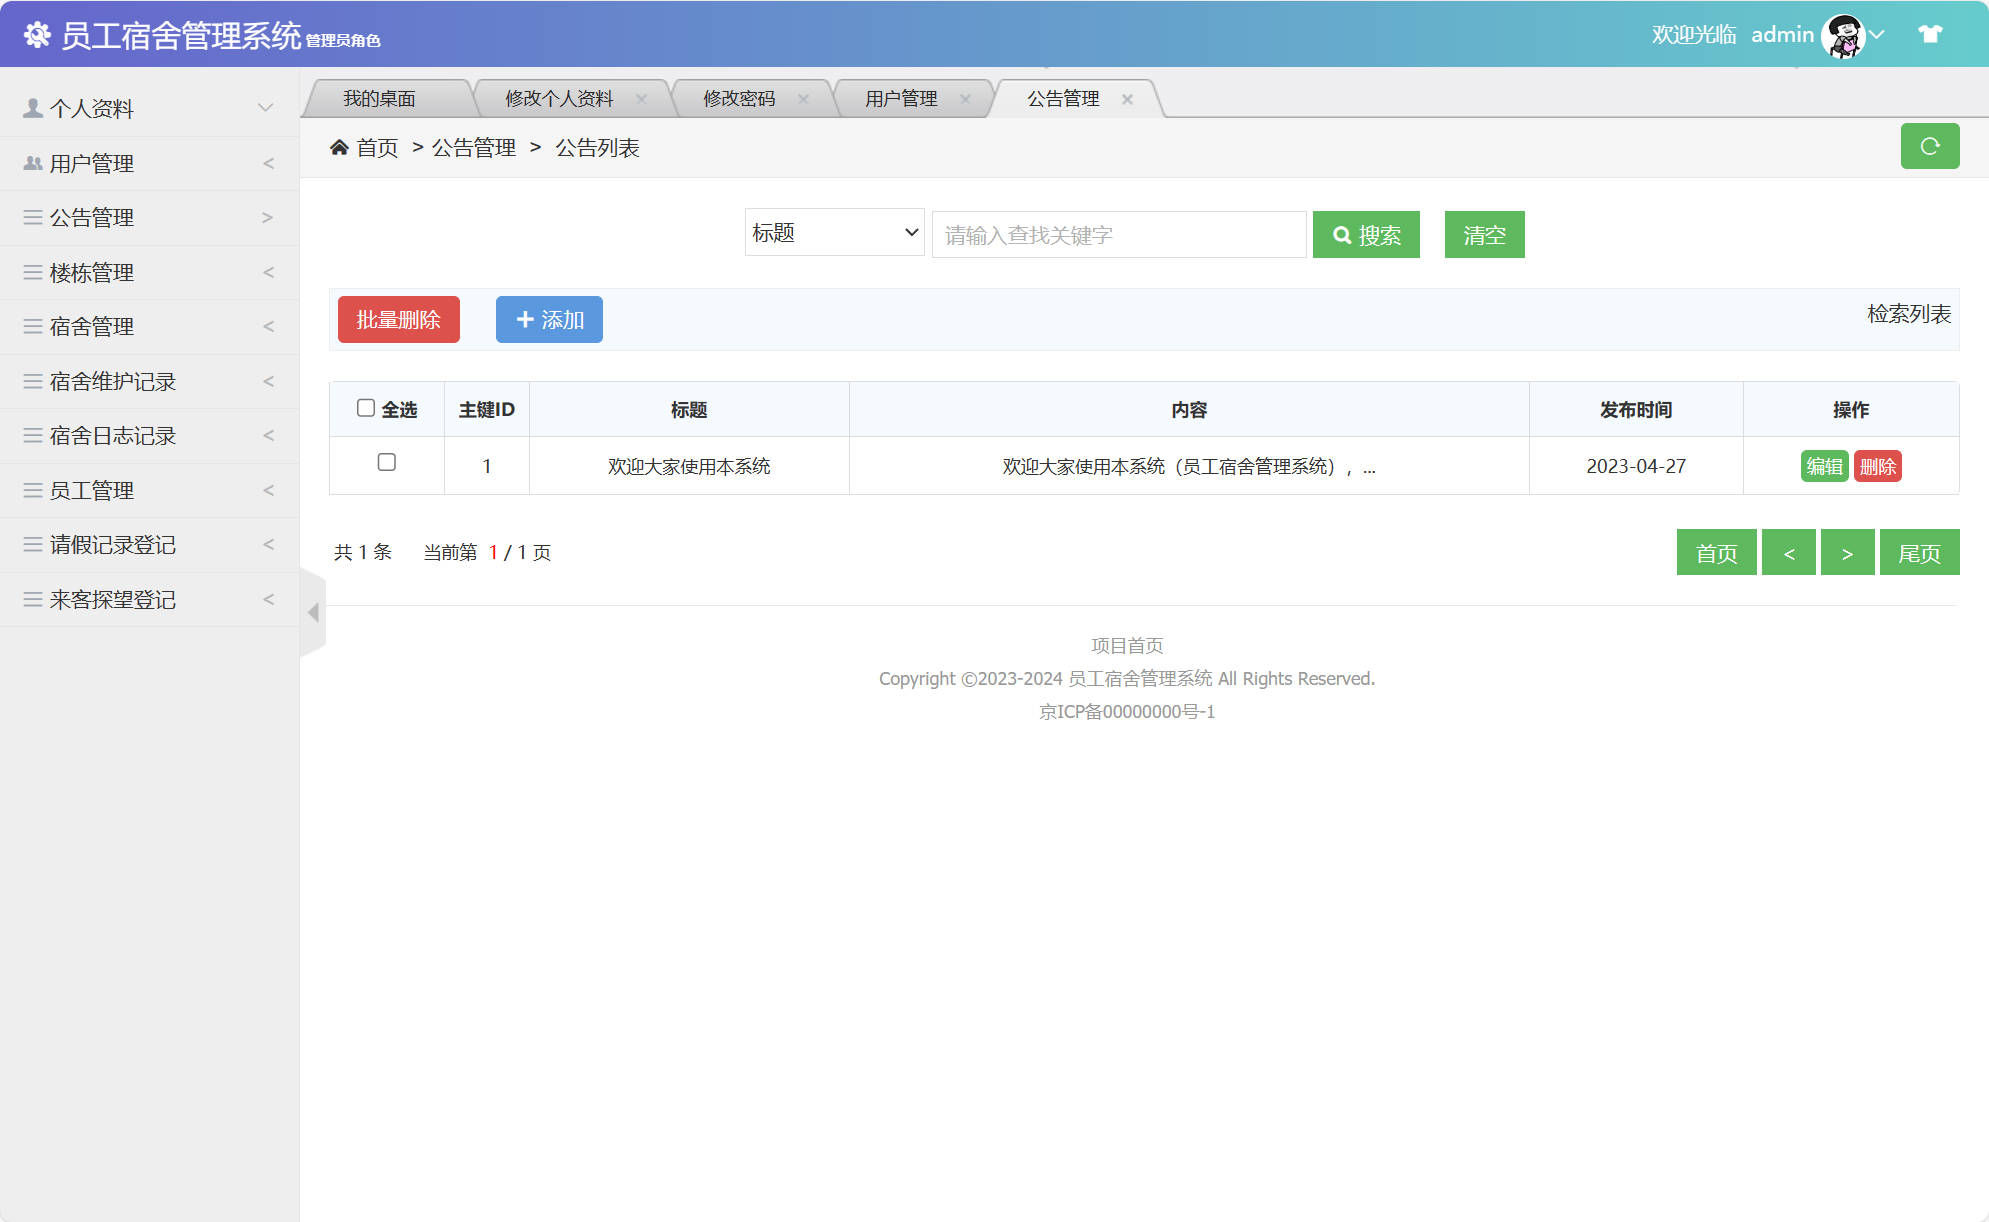This screenshot has height=1222, width=1989.
Task: Switch to the 修改密码 tab
Action: click(x=740, y=98)
